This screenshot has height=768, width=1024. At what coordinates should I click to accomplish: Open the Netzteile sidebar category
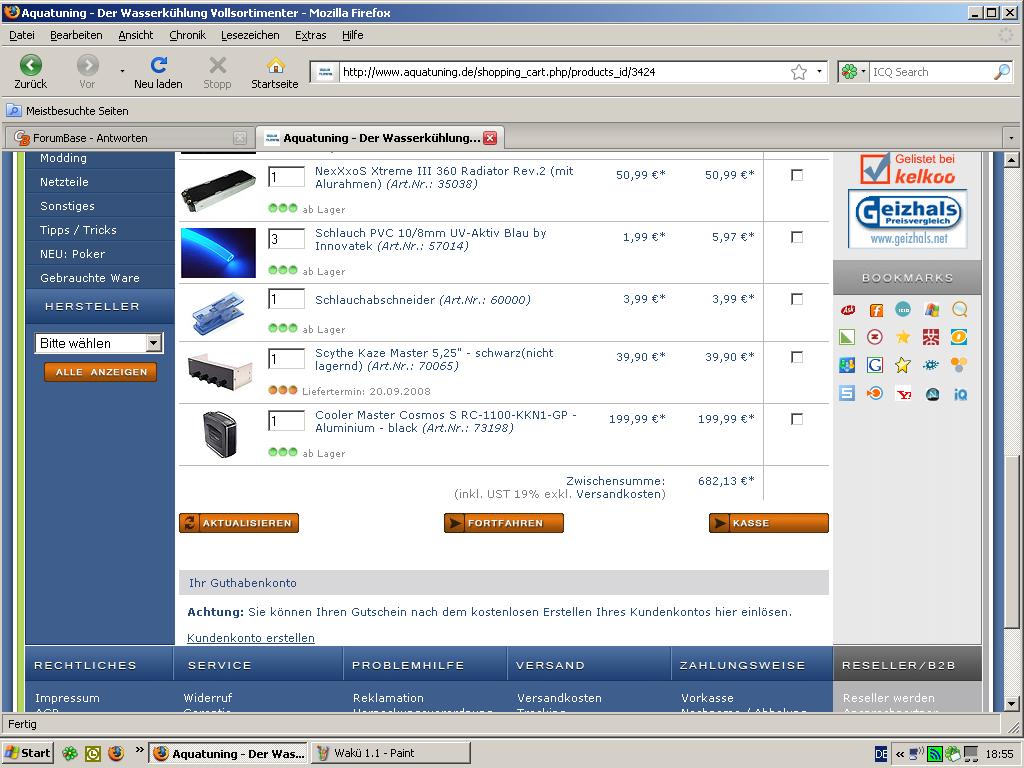coord(64,182)
